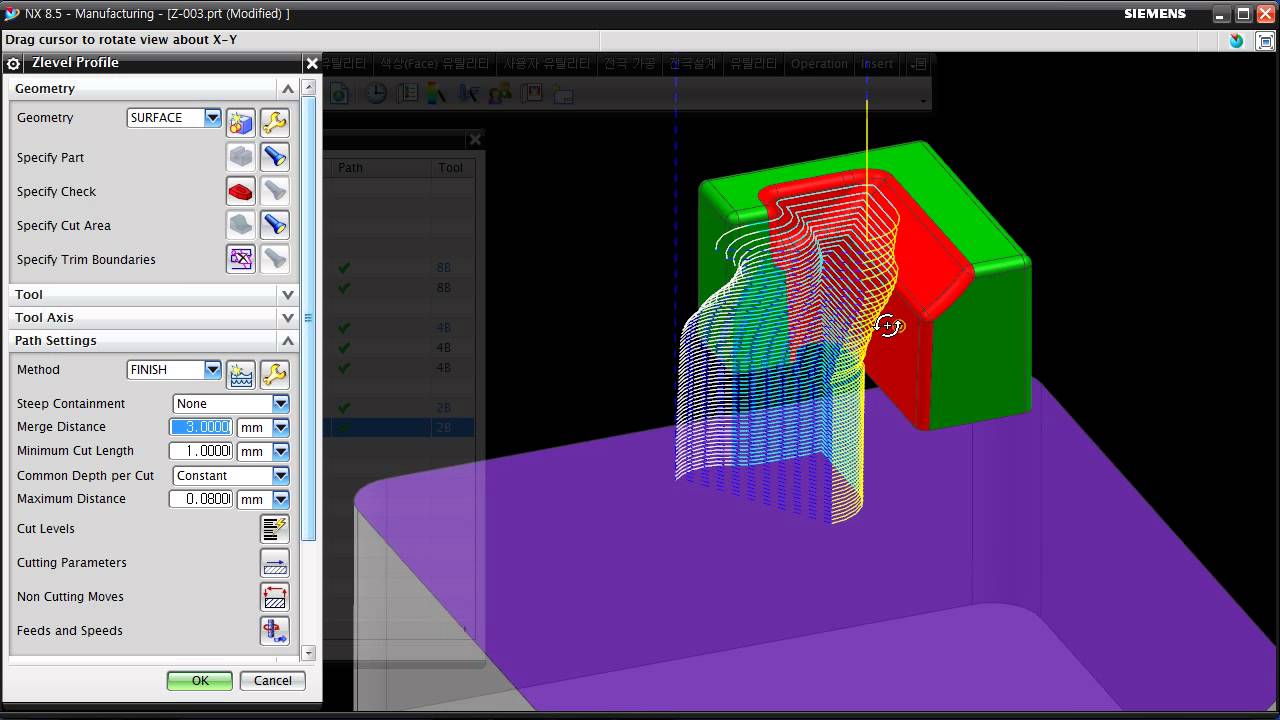This screenshot has height=720, width=1280.
Task: Collapse the Path Settings section
Action: (x=288, y=341)
